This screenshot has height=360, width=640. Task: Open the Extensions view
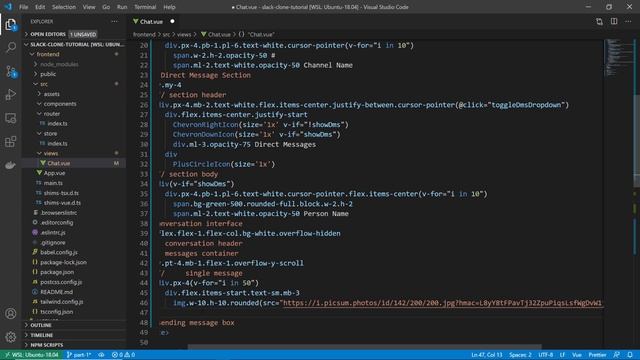coord(11,142)
